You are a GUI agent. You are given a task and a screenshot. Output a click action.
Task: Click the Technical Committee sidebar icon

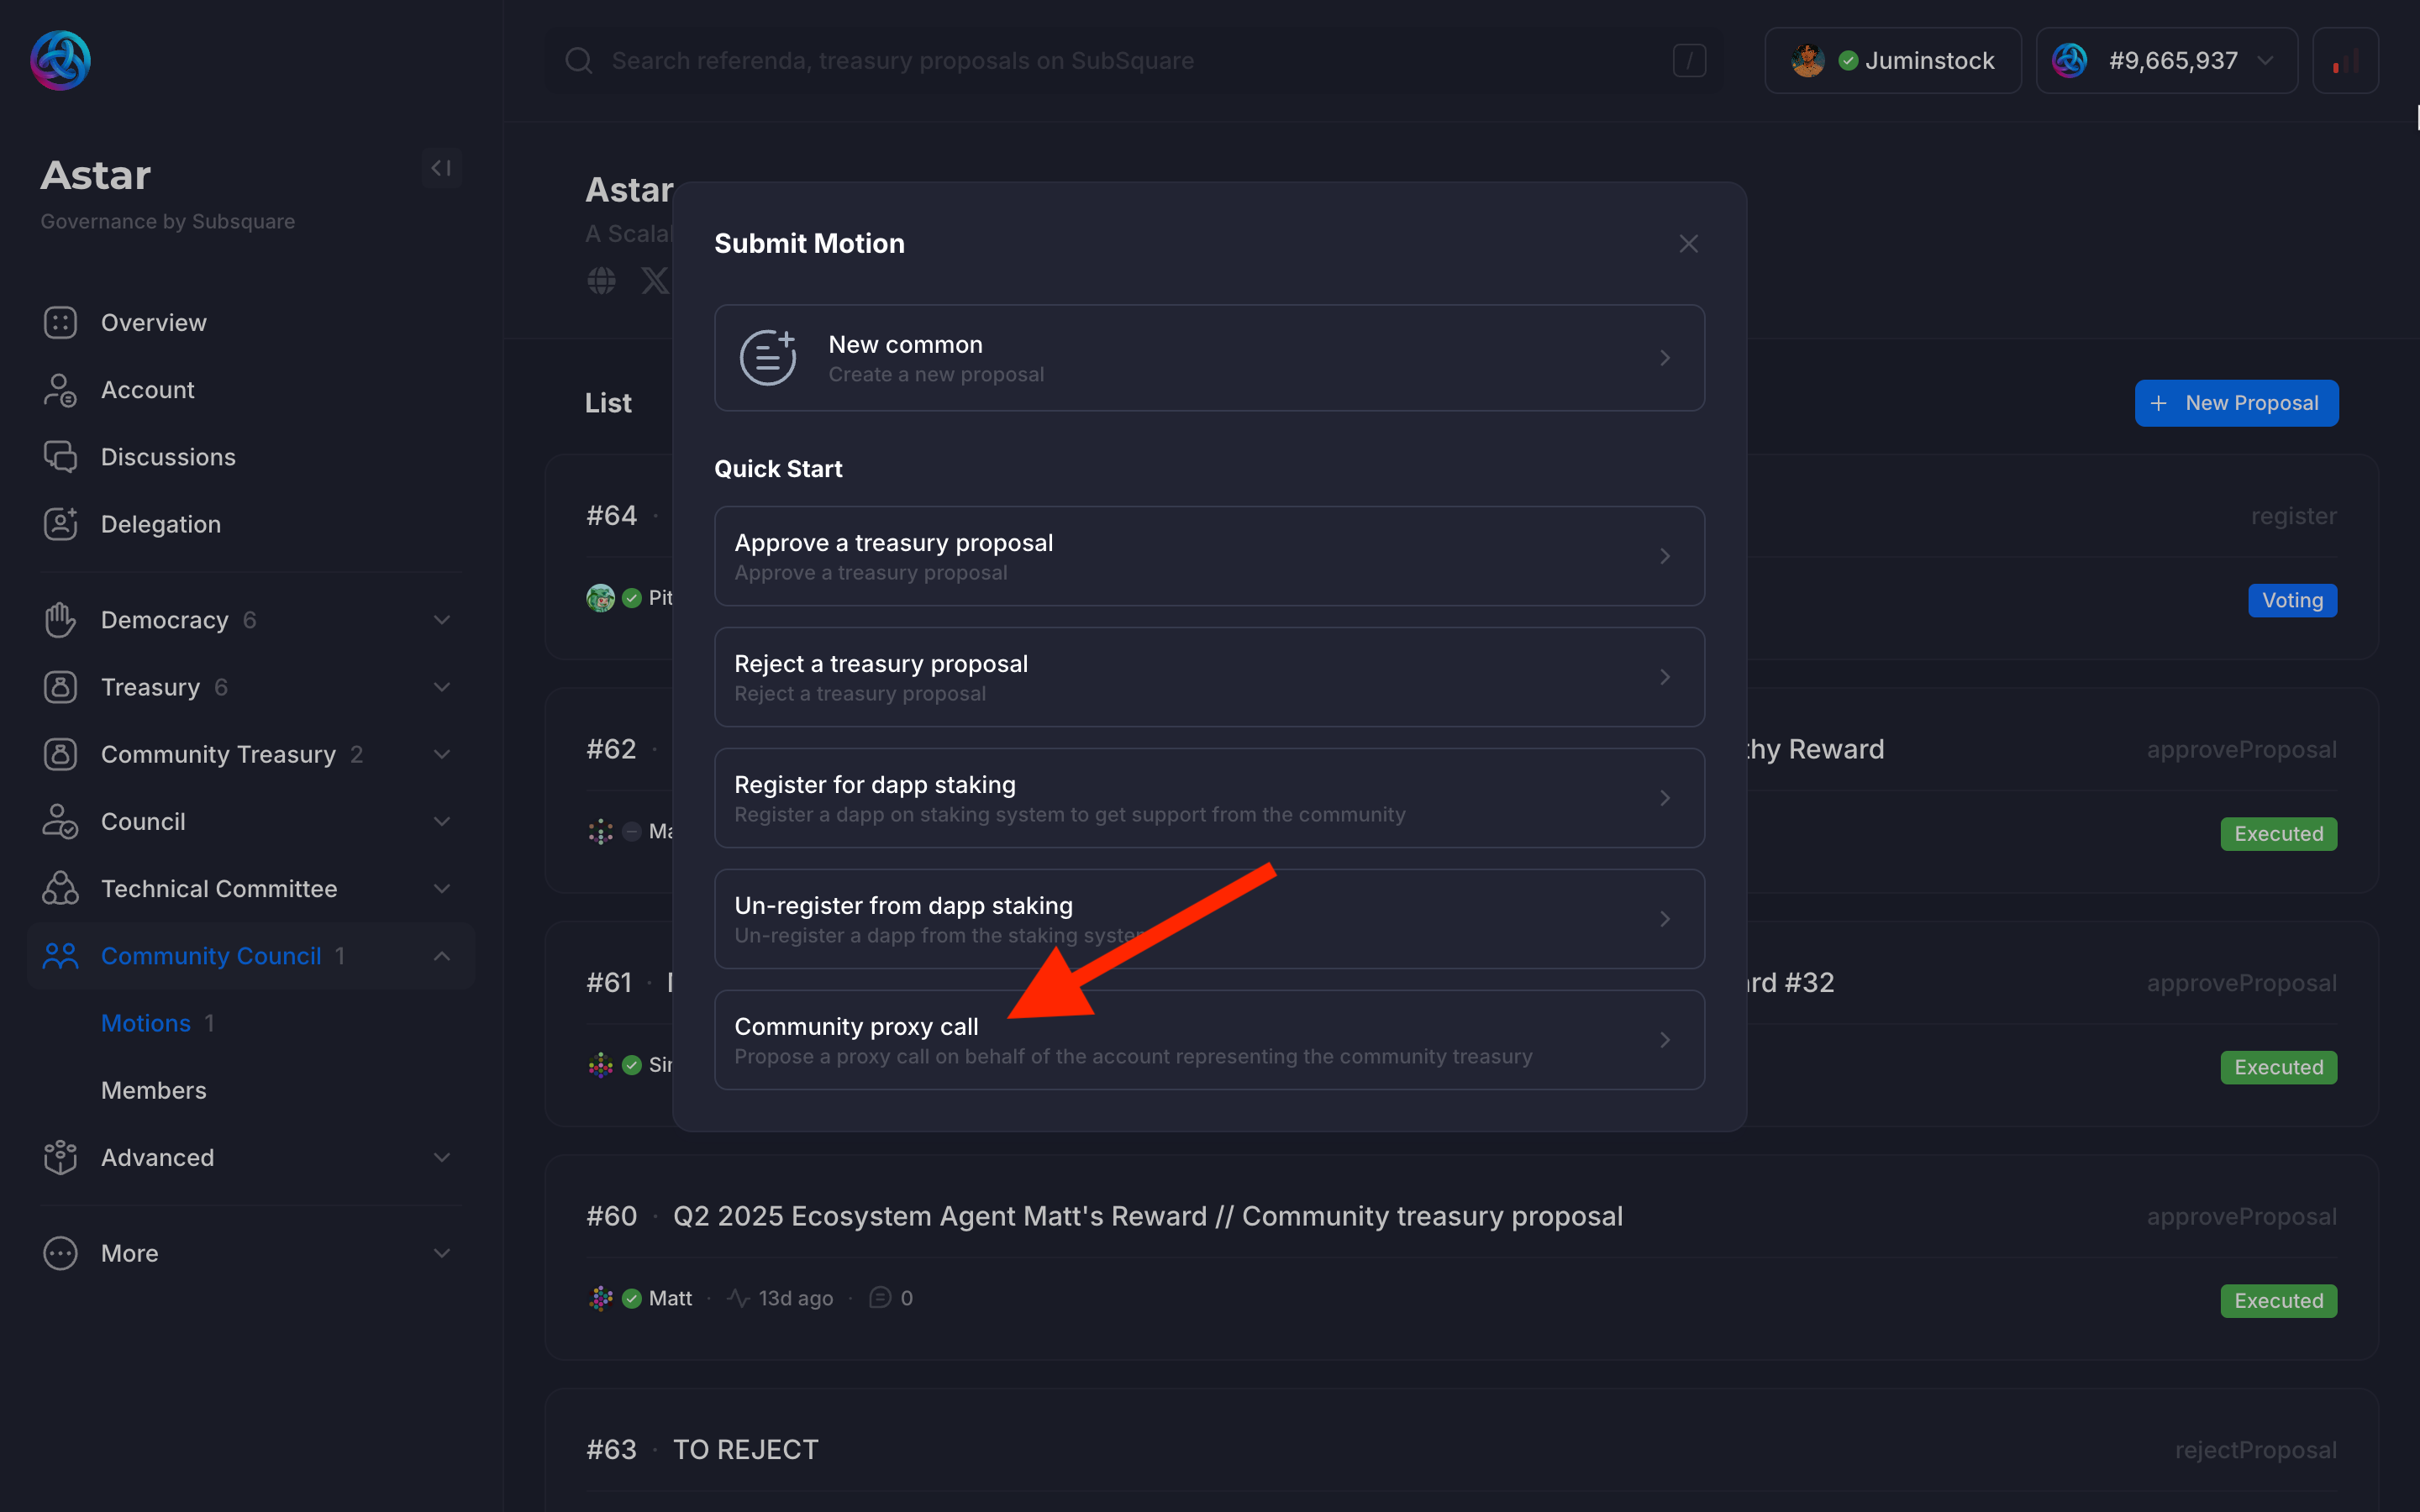pyautogui.click(x=60, y=888)
